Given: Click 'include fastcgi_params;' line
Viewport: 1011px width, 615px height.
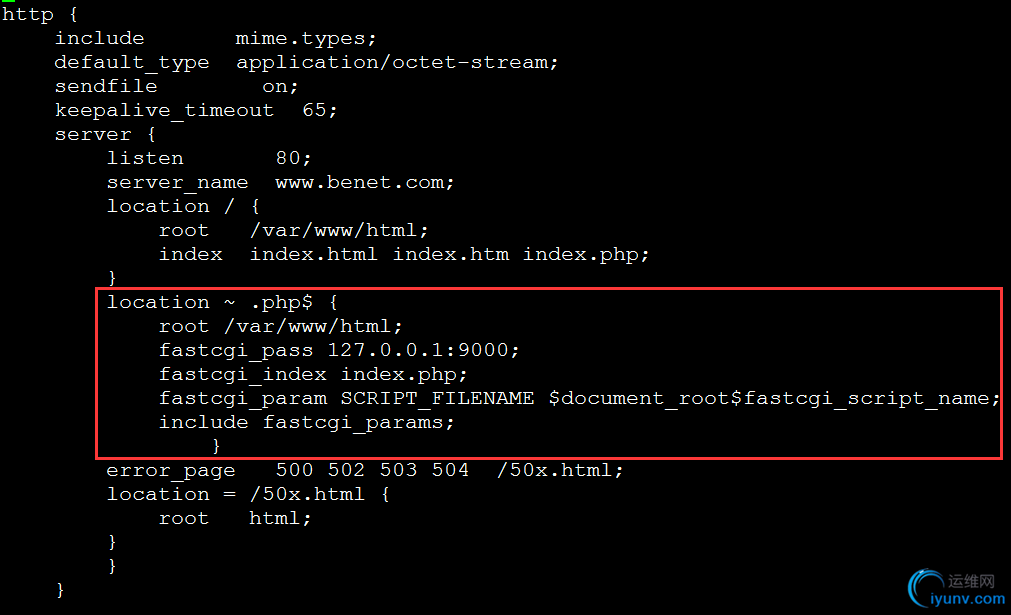Looking at the screenshot, I should (x=307, y=422).
